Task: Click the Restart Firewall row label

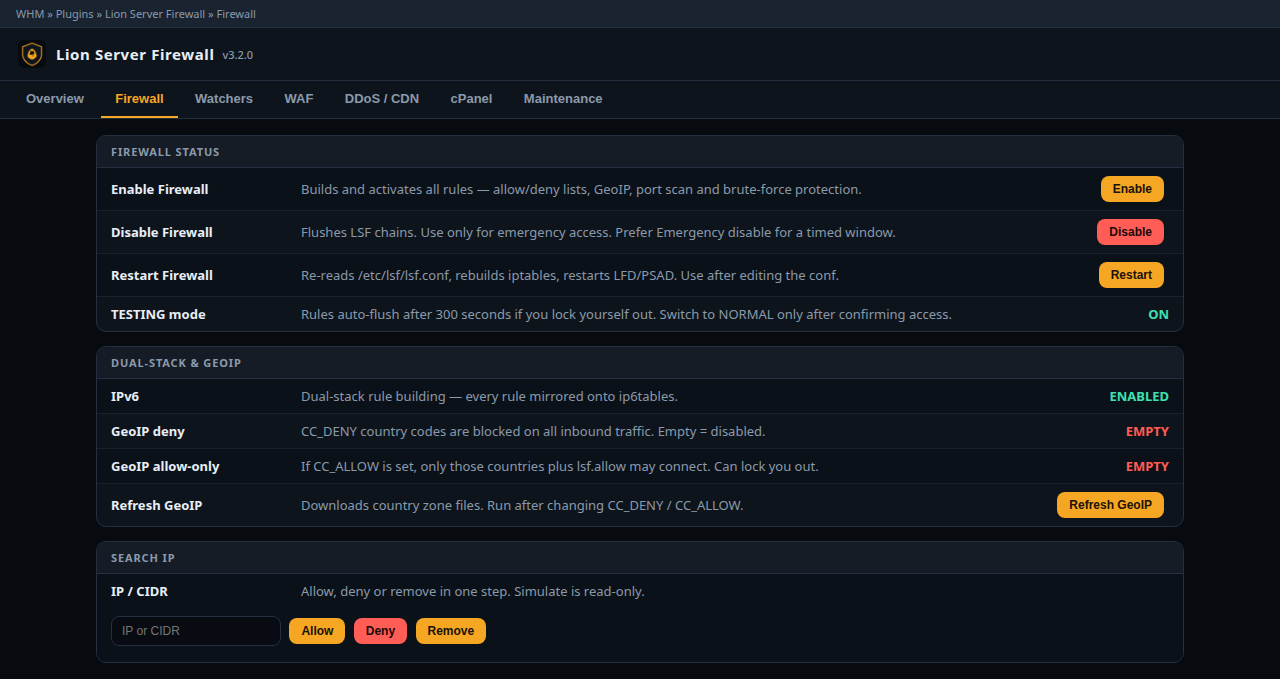Action: click(x=162, y=275)
